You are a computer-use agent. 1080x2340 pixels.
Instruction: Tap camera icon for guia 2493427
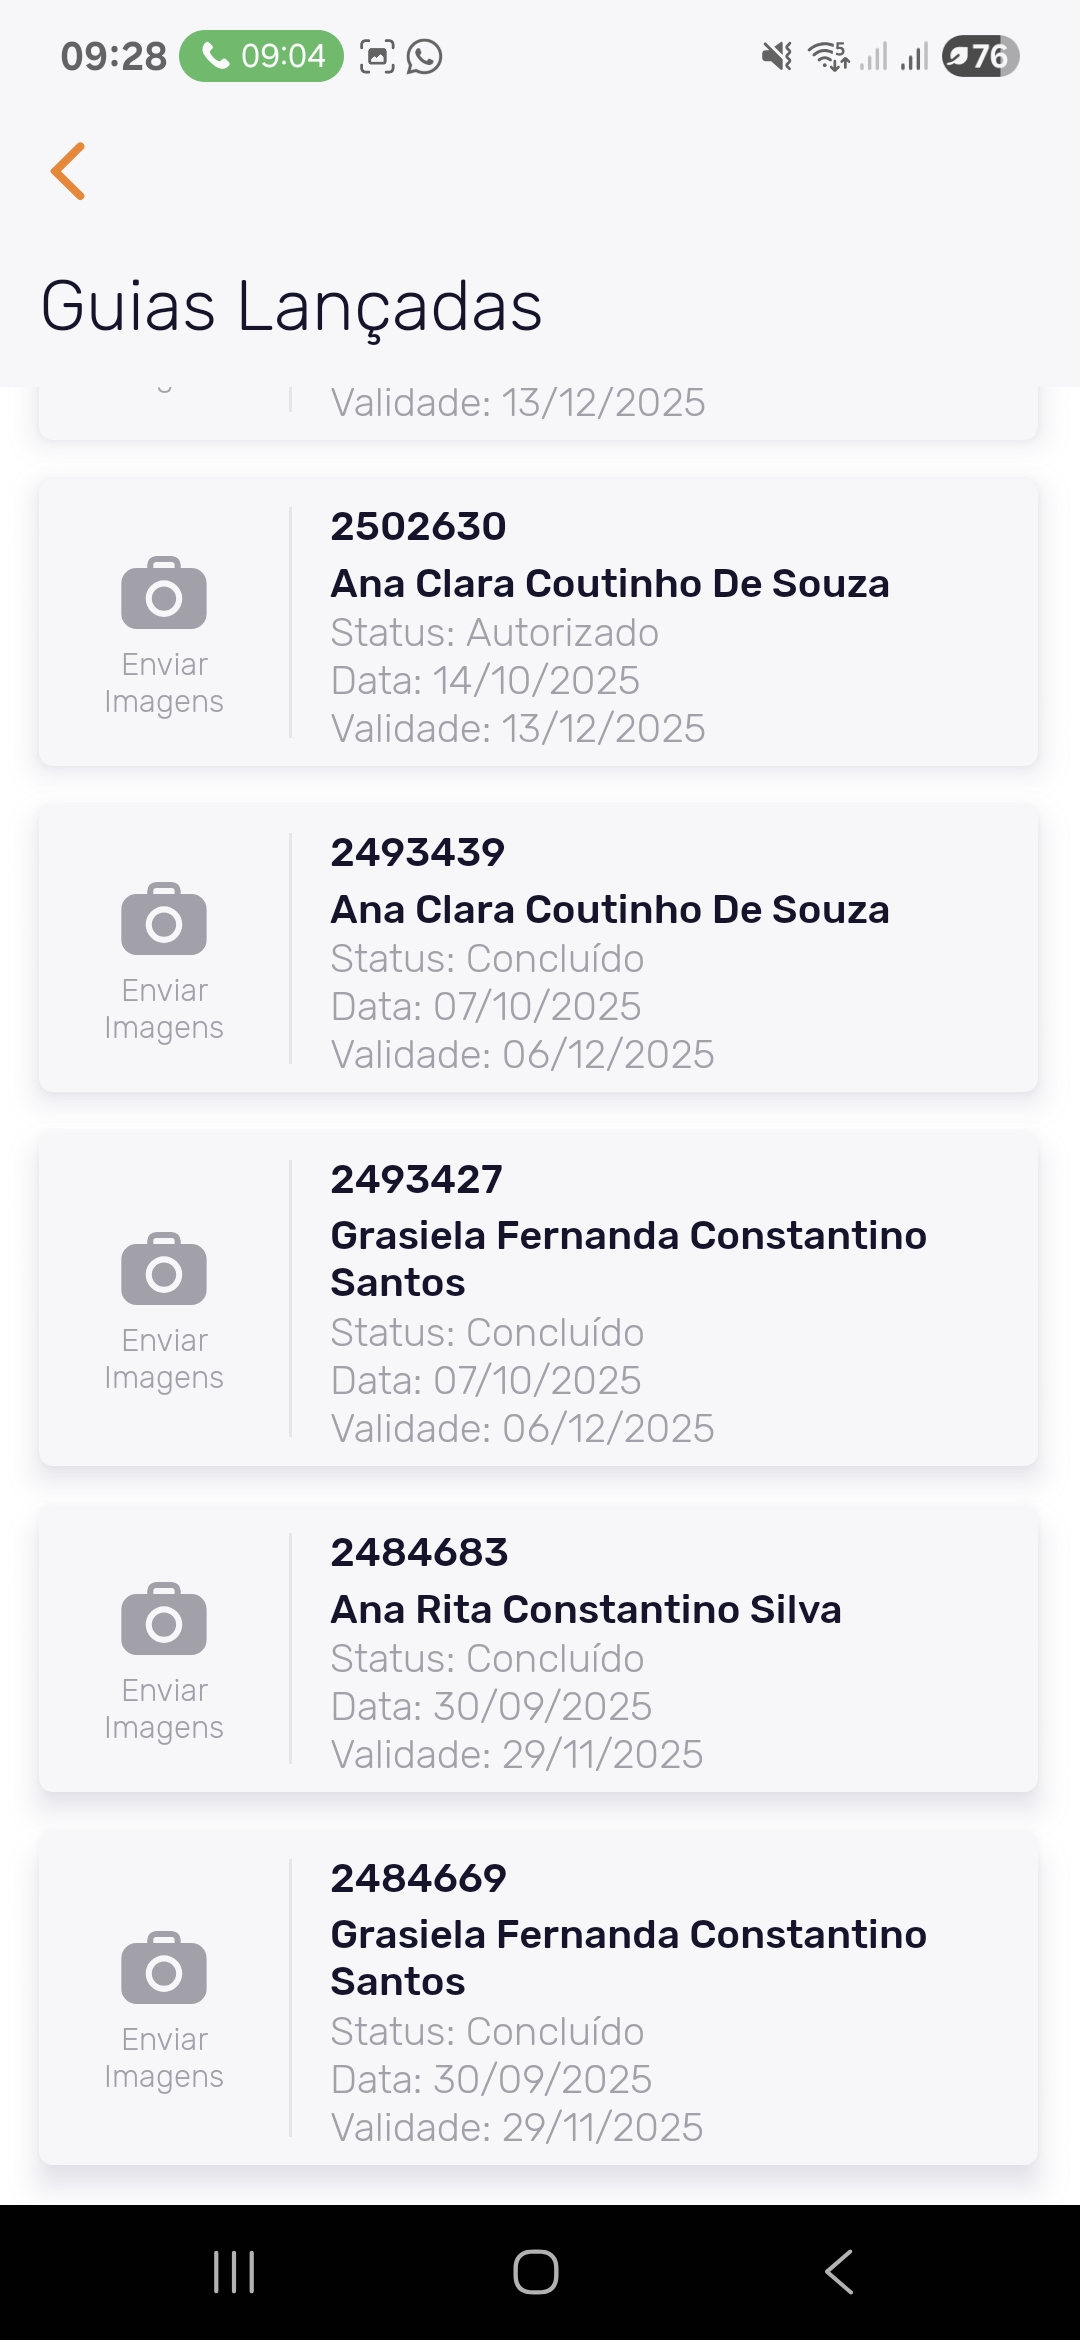[164, 1269]
